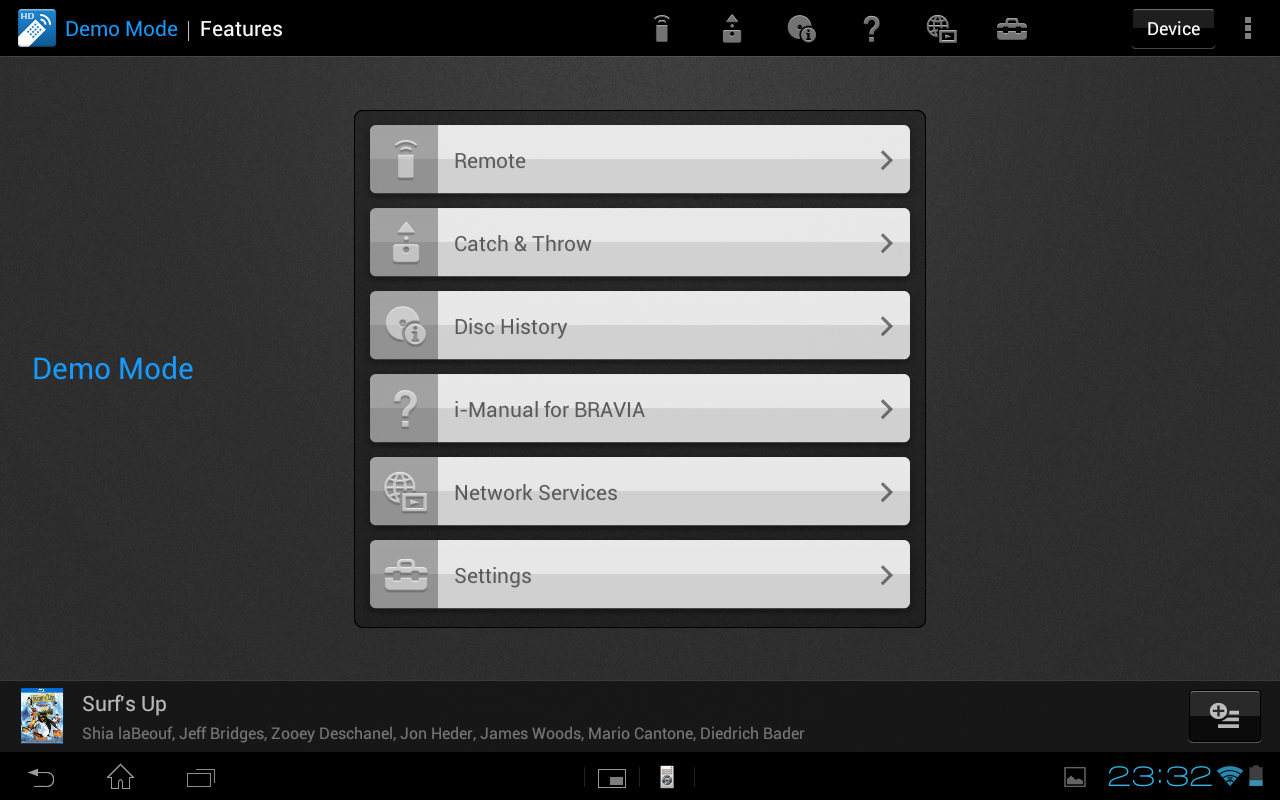Open the picture notification icon
The width and height of the screenshot is (1280, 800).
[1075, 777]
